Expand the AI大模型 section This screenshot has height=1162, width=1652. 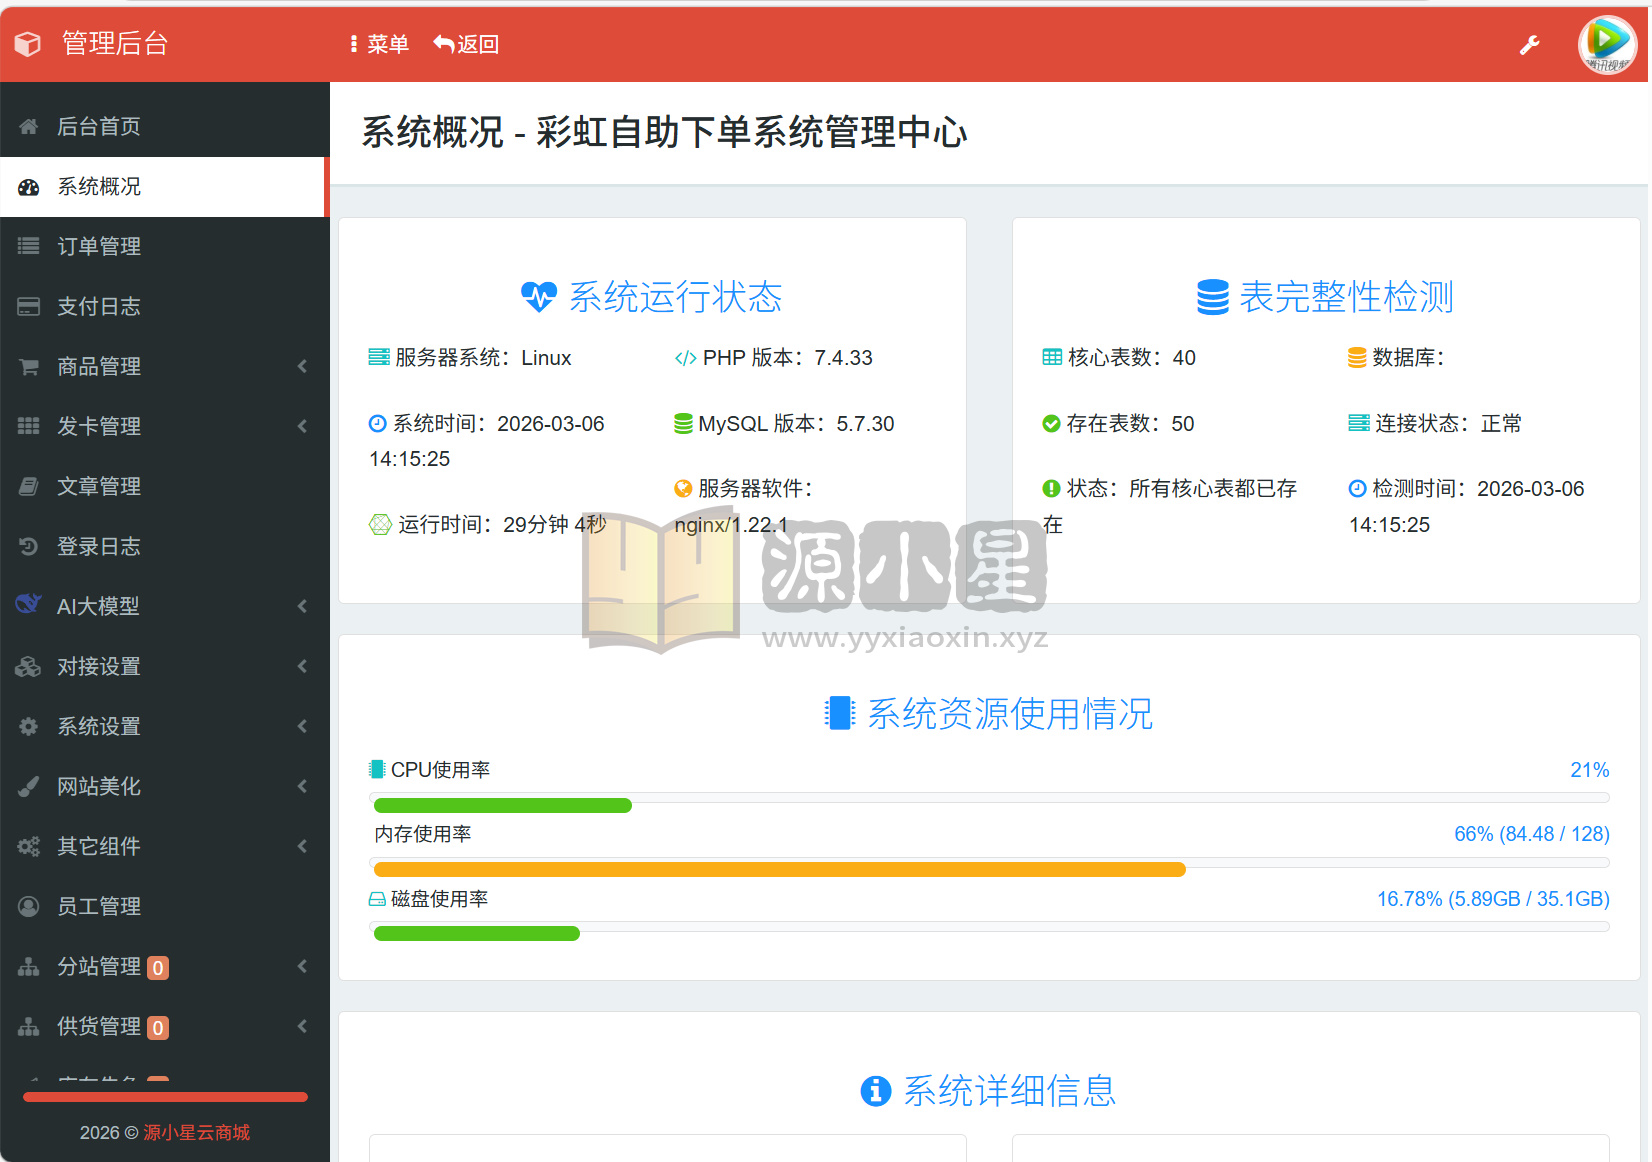(x=302, y=606)
